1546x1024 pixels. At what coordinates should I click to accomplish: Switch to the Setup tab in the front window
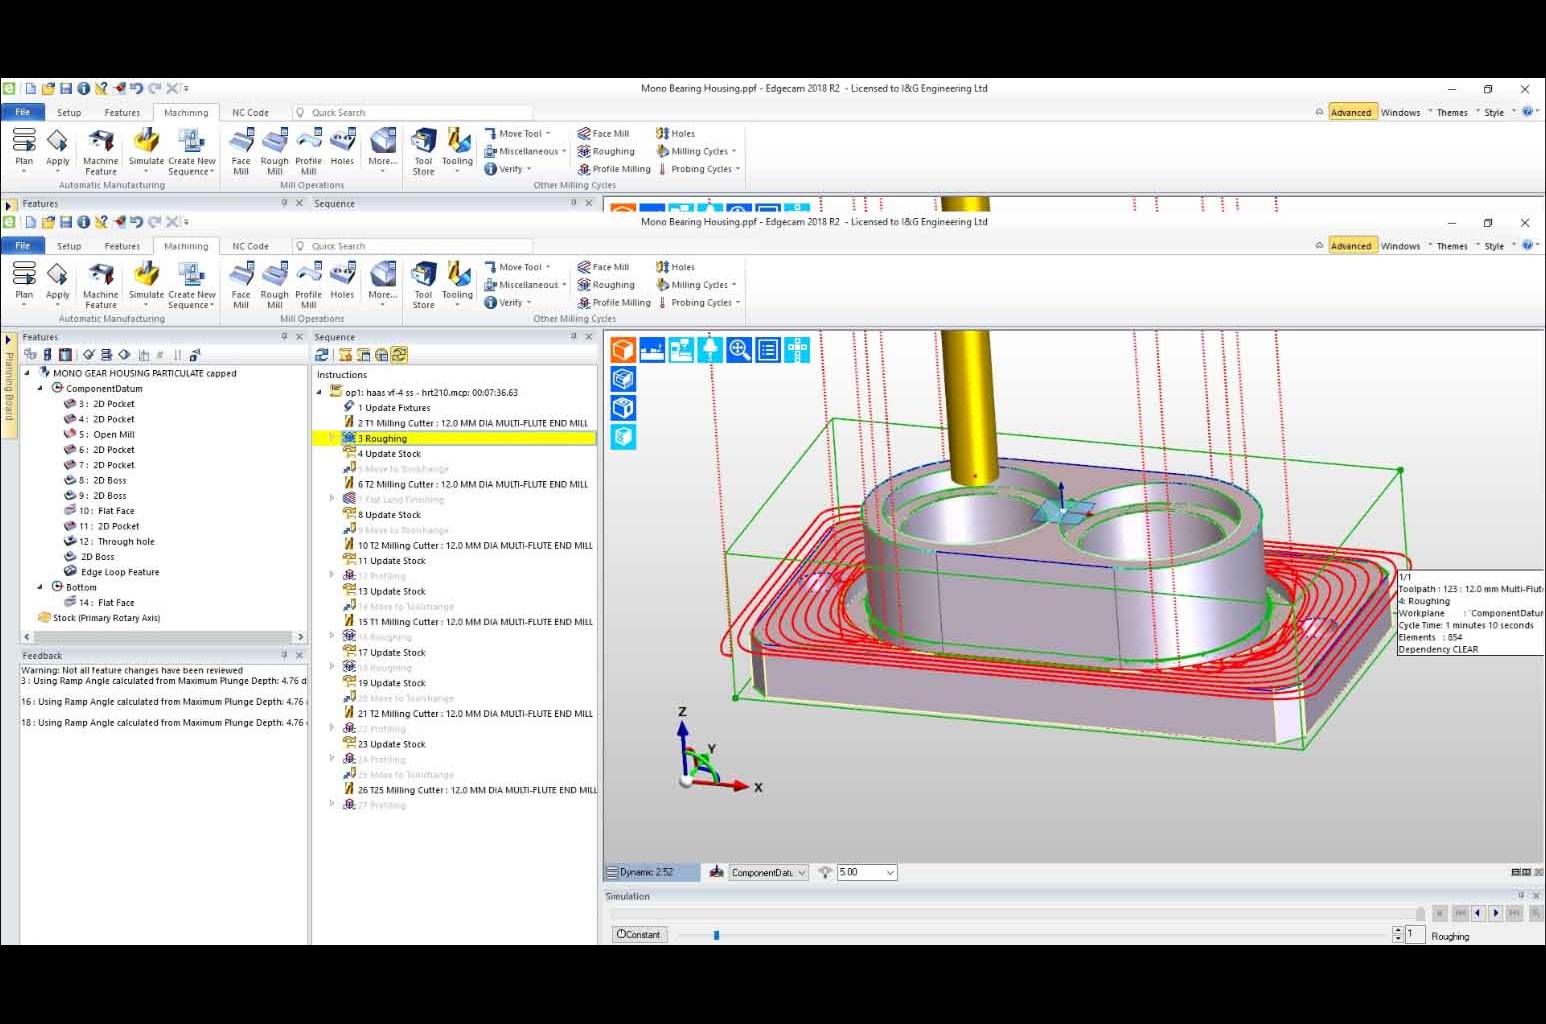click(69, 246)
